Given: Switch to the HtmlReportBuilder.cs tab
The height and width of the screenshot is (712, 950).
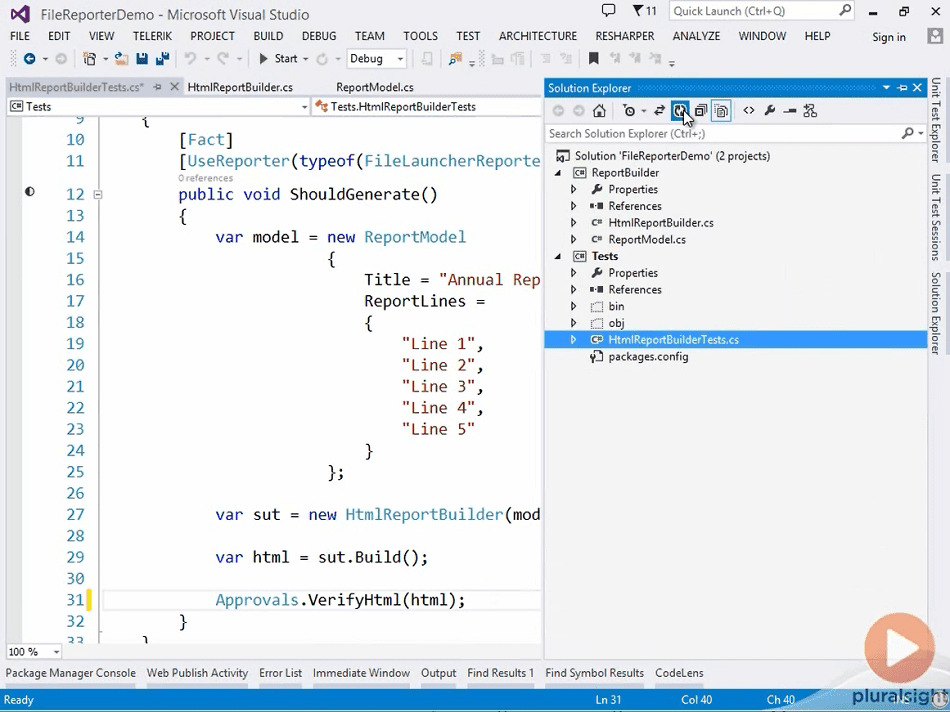Looking at the screenshot, I should pyautogui.click(x=240, y=87).
